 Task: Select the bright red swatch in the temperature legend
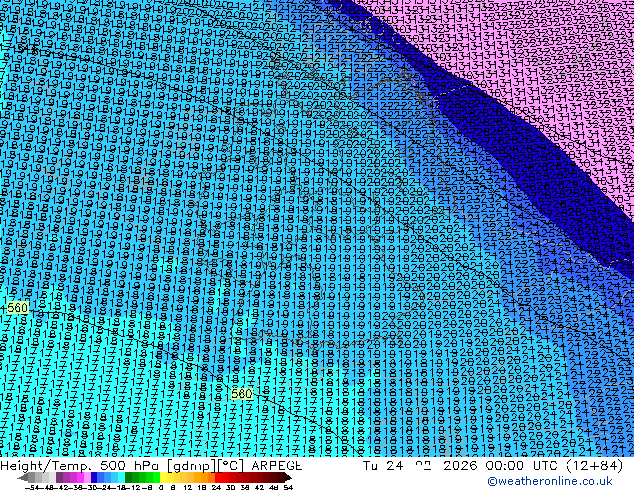pos(218,477)
